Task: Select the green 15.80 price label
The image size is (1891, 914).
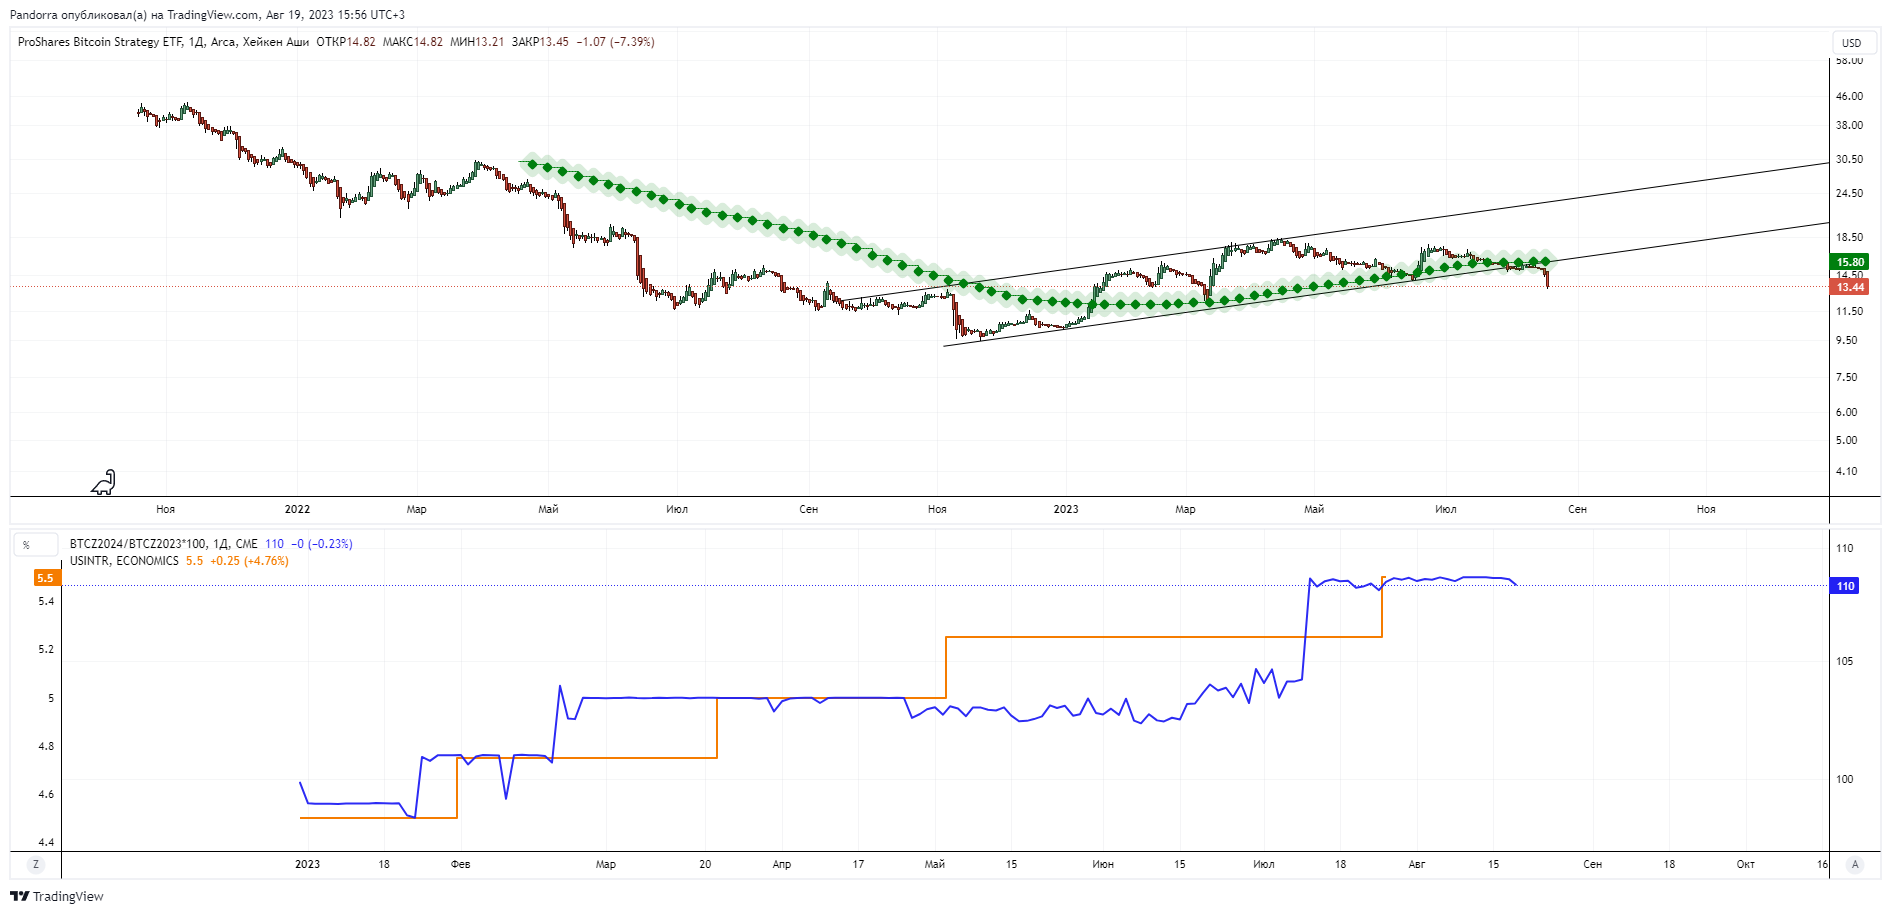Action: pyautogui.click(x=1850, y=262)
